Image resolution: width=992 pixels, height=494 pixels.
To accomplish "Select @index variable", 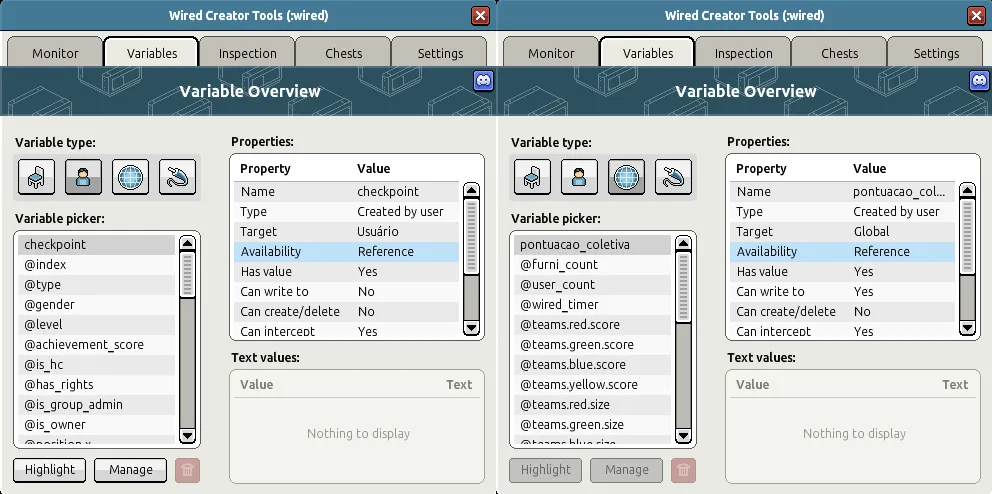I will tap(96, 264).
